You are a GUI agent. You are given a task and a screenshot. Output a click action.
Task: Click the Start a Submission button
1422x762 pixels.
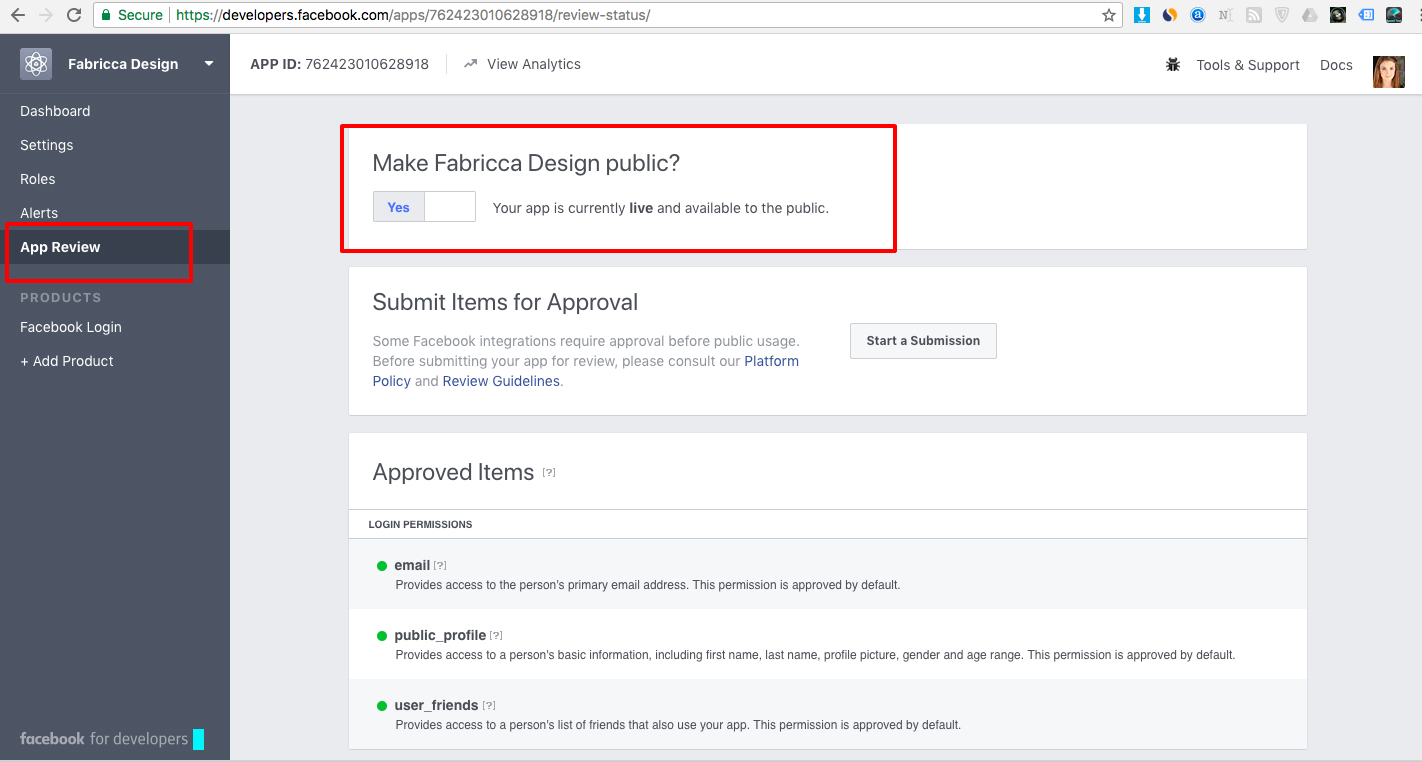coord(923,341)
